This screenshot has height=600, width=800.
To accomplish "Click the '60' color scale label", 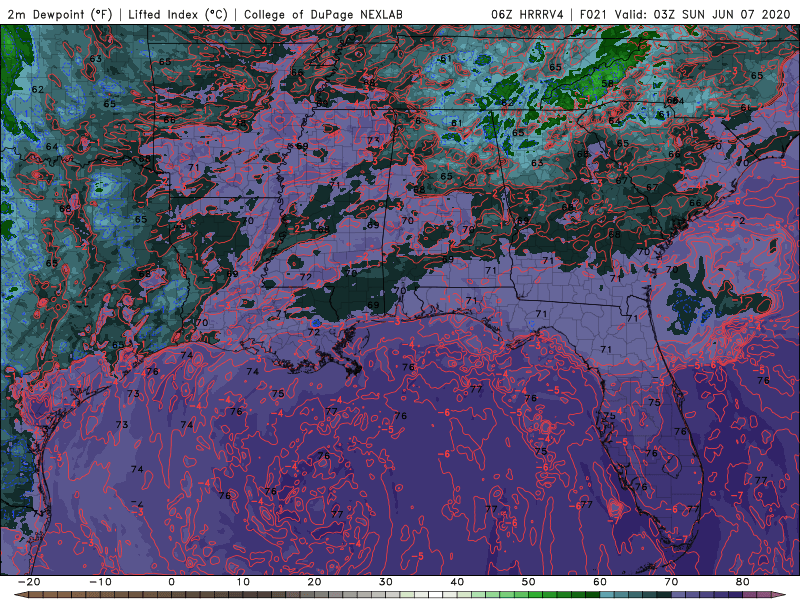I will 600,582.
